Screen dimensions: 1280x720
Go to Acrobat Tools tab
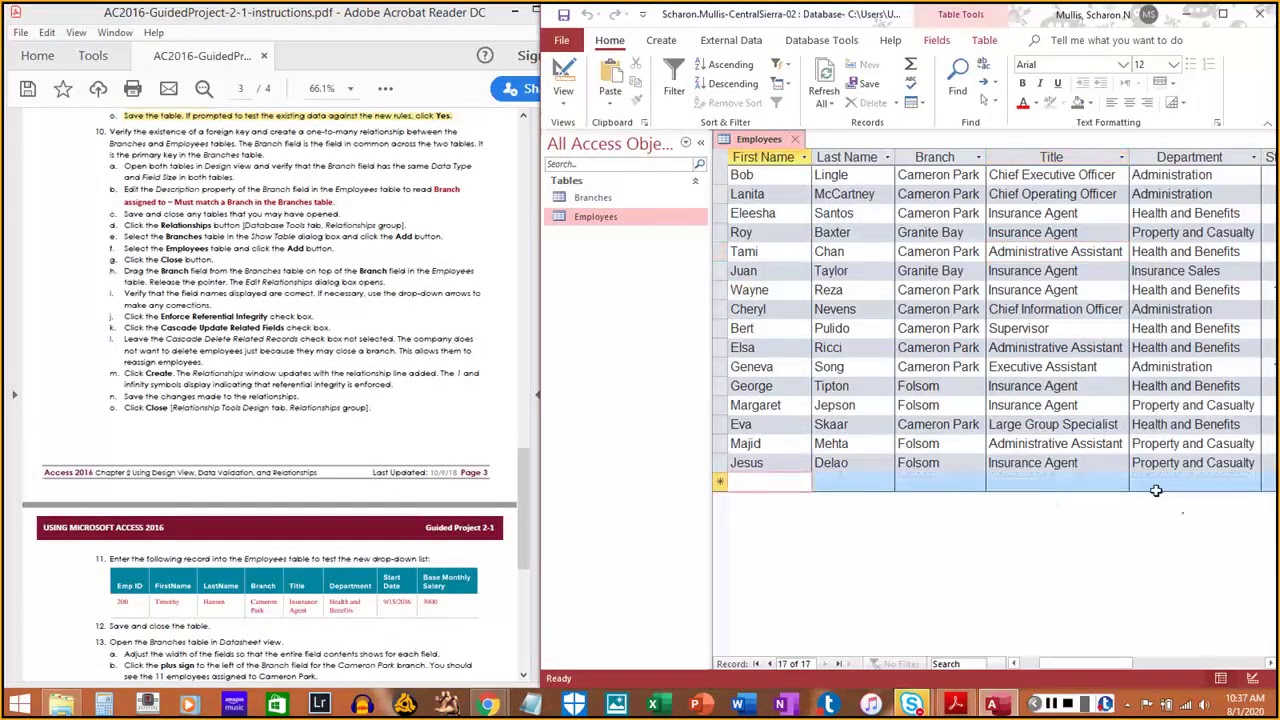click(93, 56)
